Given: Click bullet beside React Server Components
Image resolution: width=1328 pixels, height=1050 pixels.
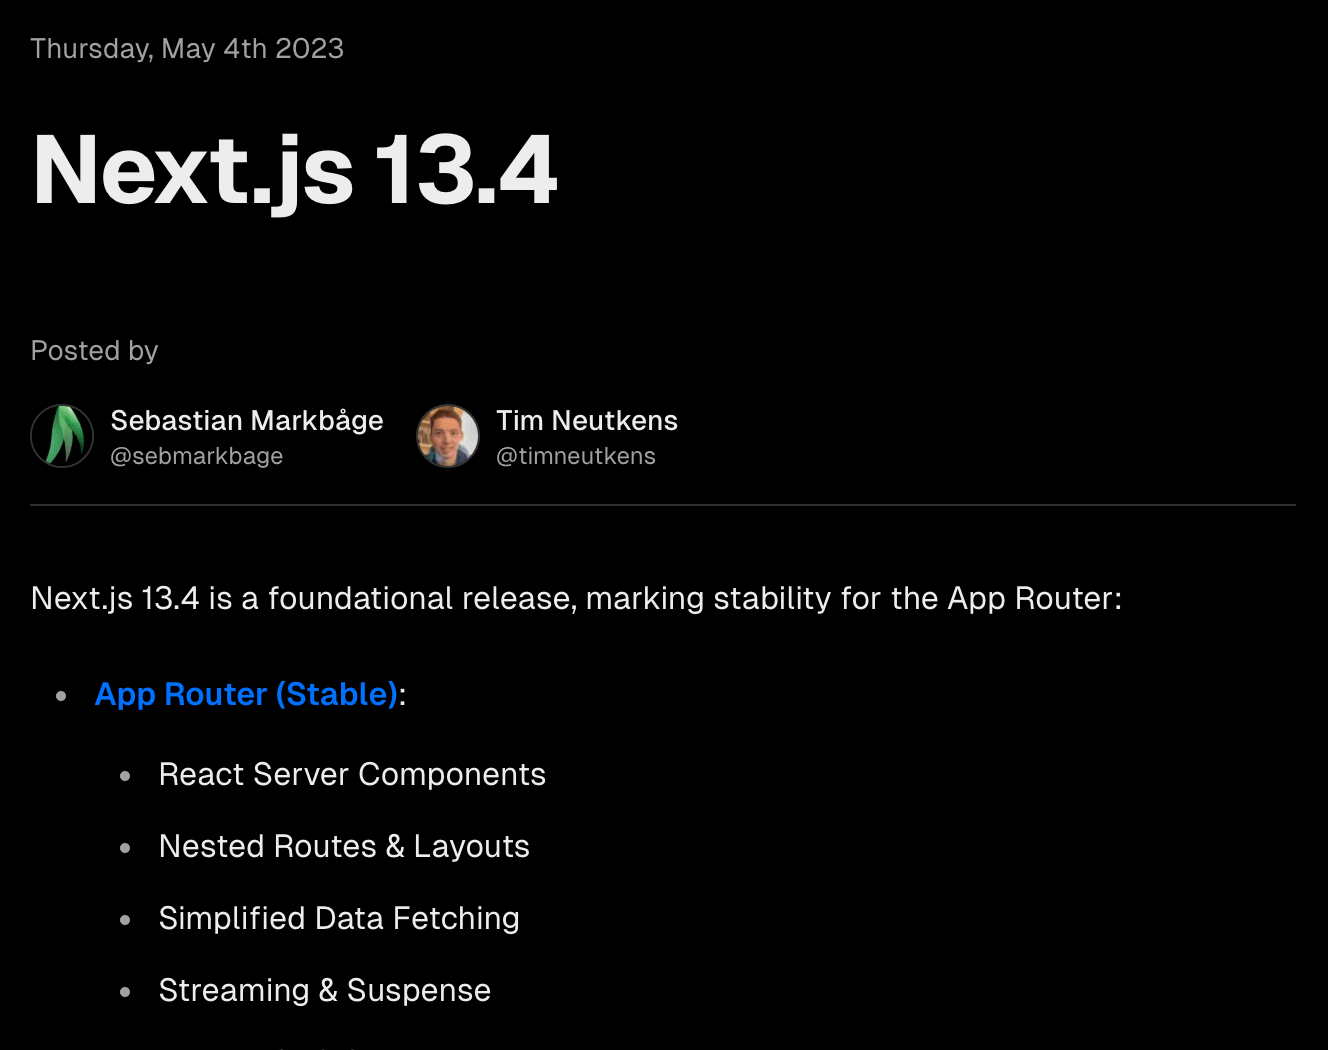Looking at the screenshot, I should click(x=125, y=776).
